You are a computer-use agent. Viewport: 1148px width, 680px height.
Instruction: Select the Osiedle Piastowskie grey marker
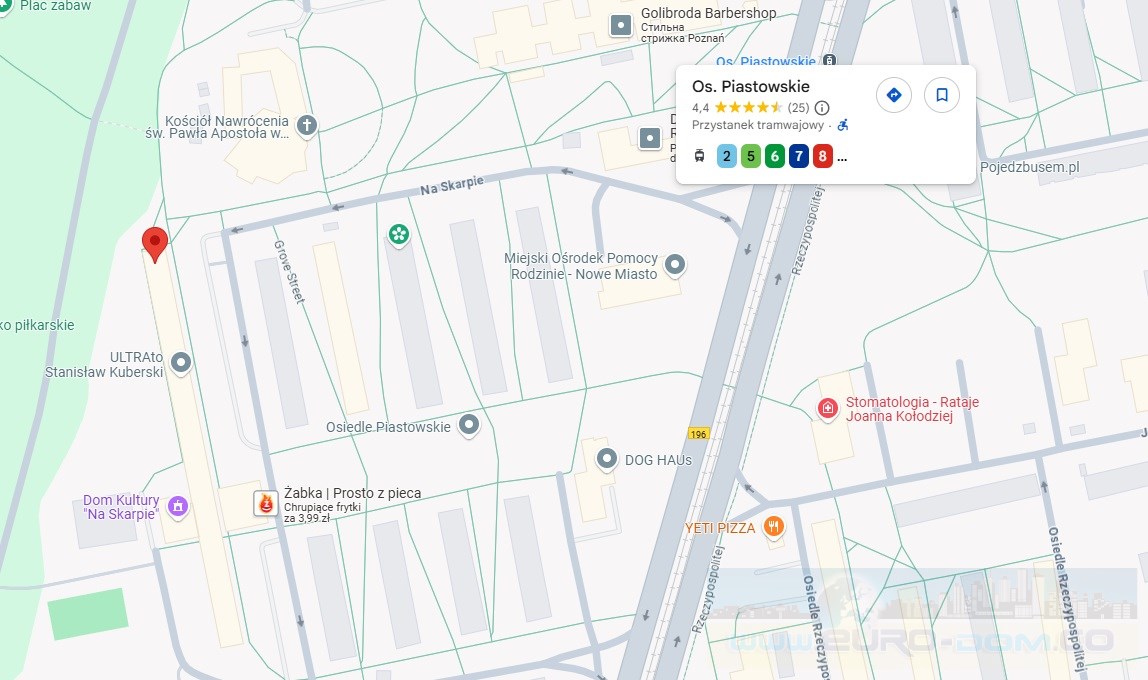click(469, 425)
